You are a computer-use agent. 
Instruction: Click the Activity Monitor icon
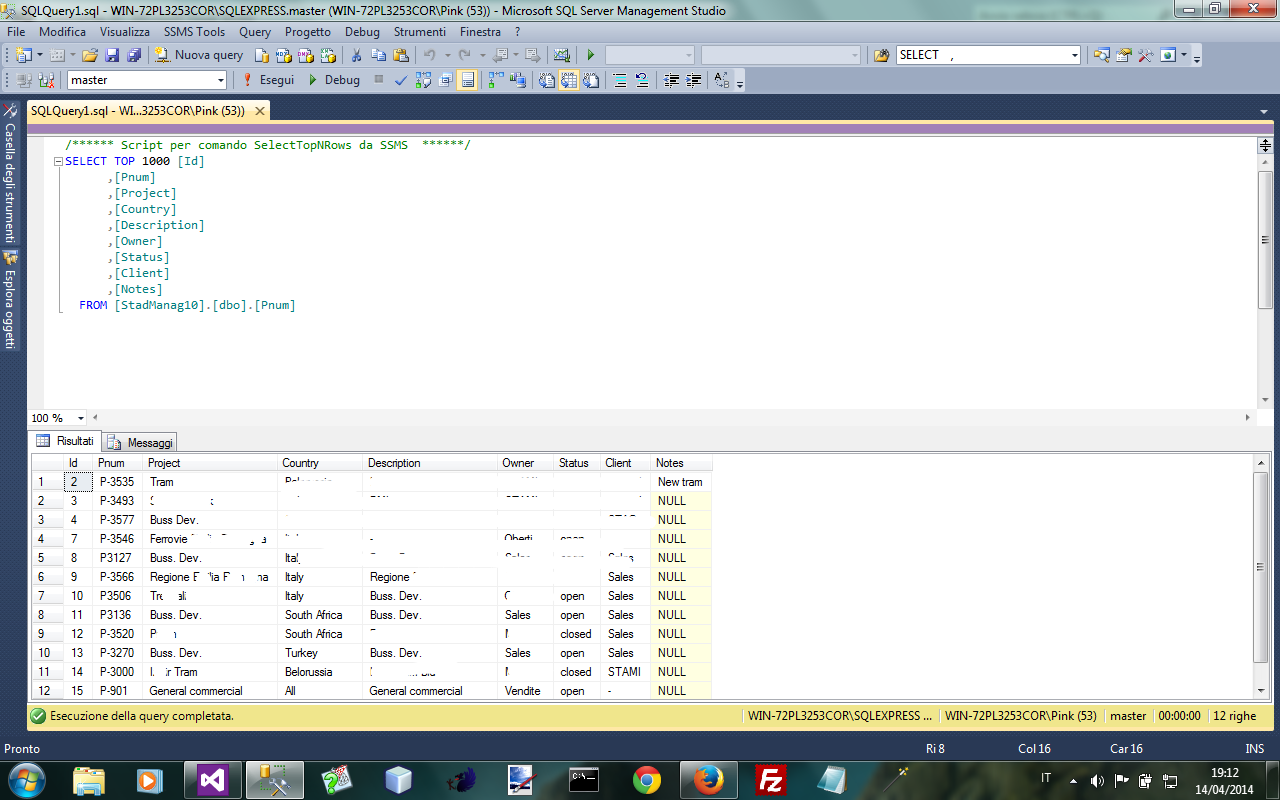pos(562,55)
